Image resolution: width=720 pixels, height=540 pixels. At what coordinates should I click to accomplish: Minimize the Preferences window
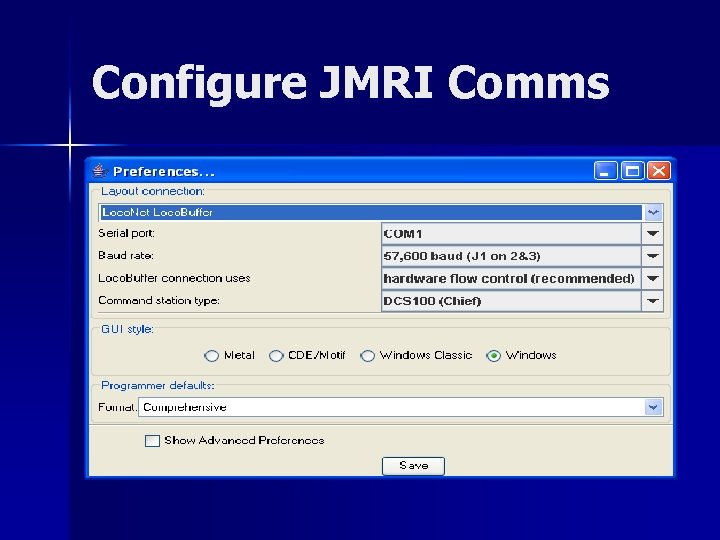605,171
